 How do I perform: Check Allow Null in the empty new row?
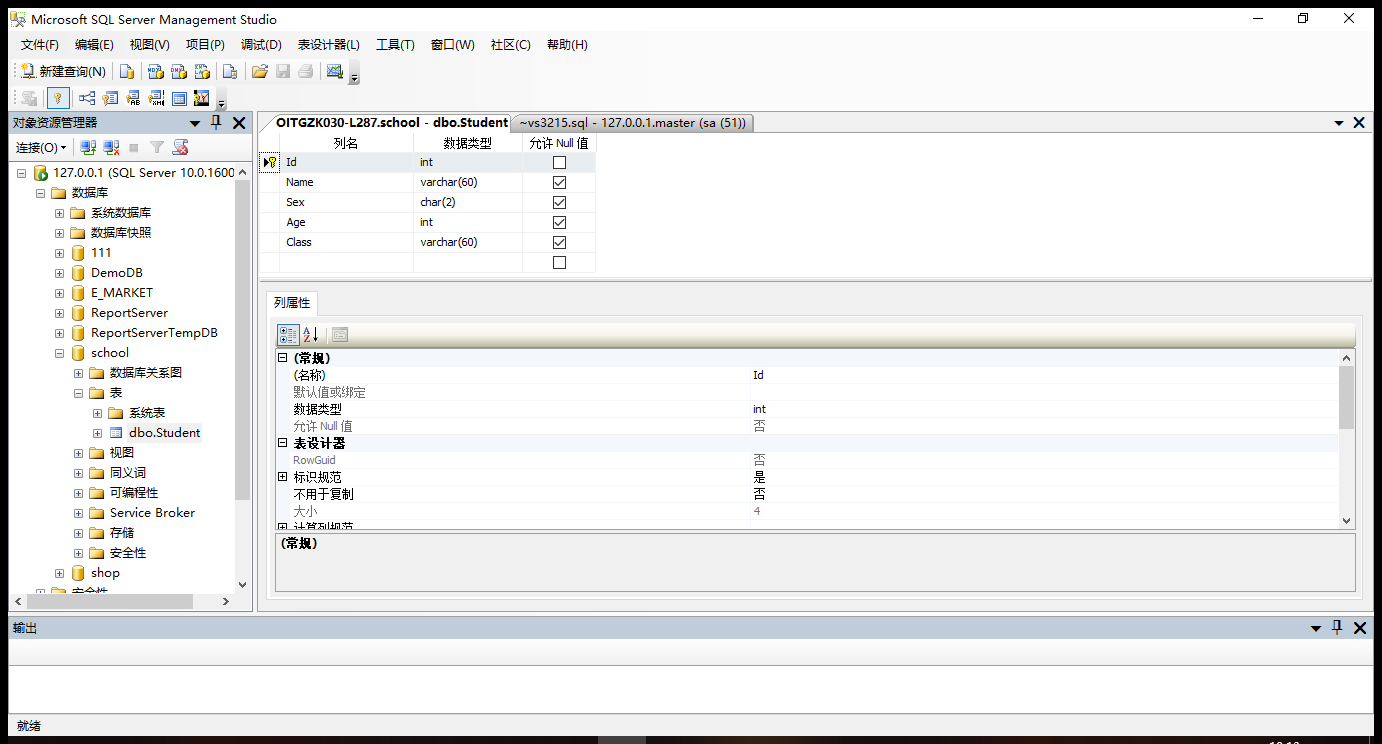[559, 262]
